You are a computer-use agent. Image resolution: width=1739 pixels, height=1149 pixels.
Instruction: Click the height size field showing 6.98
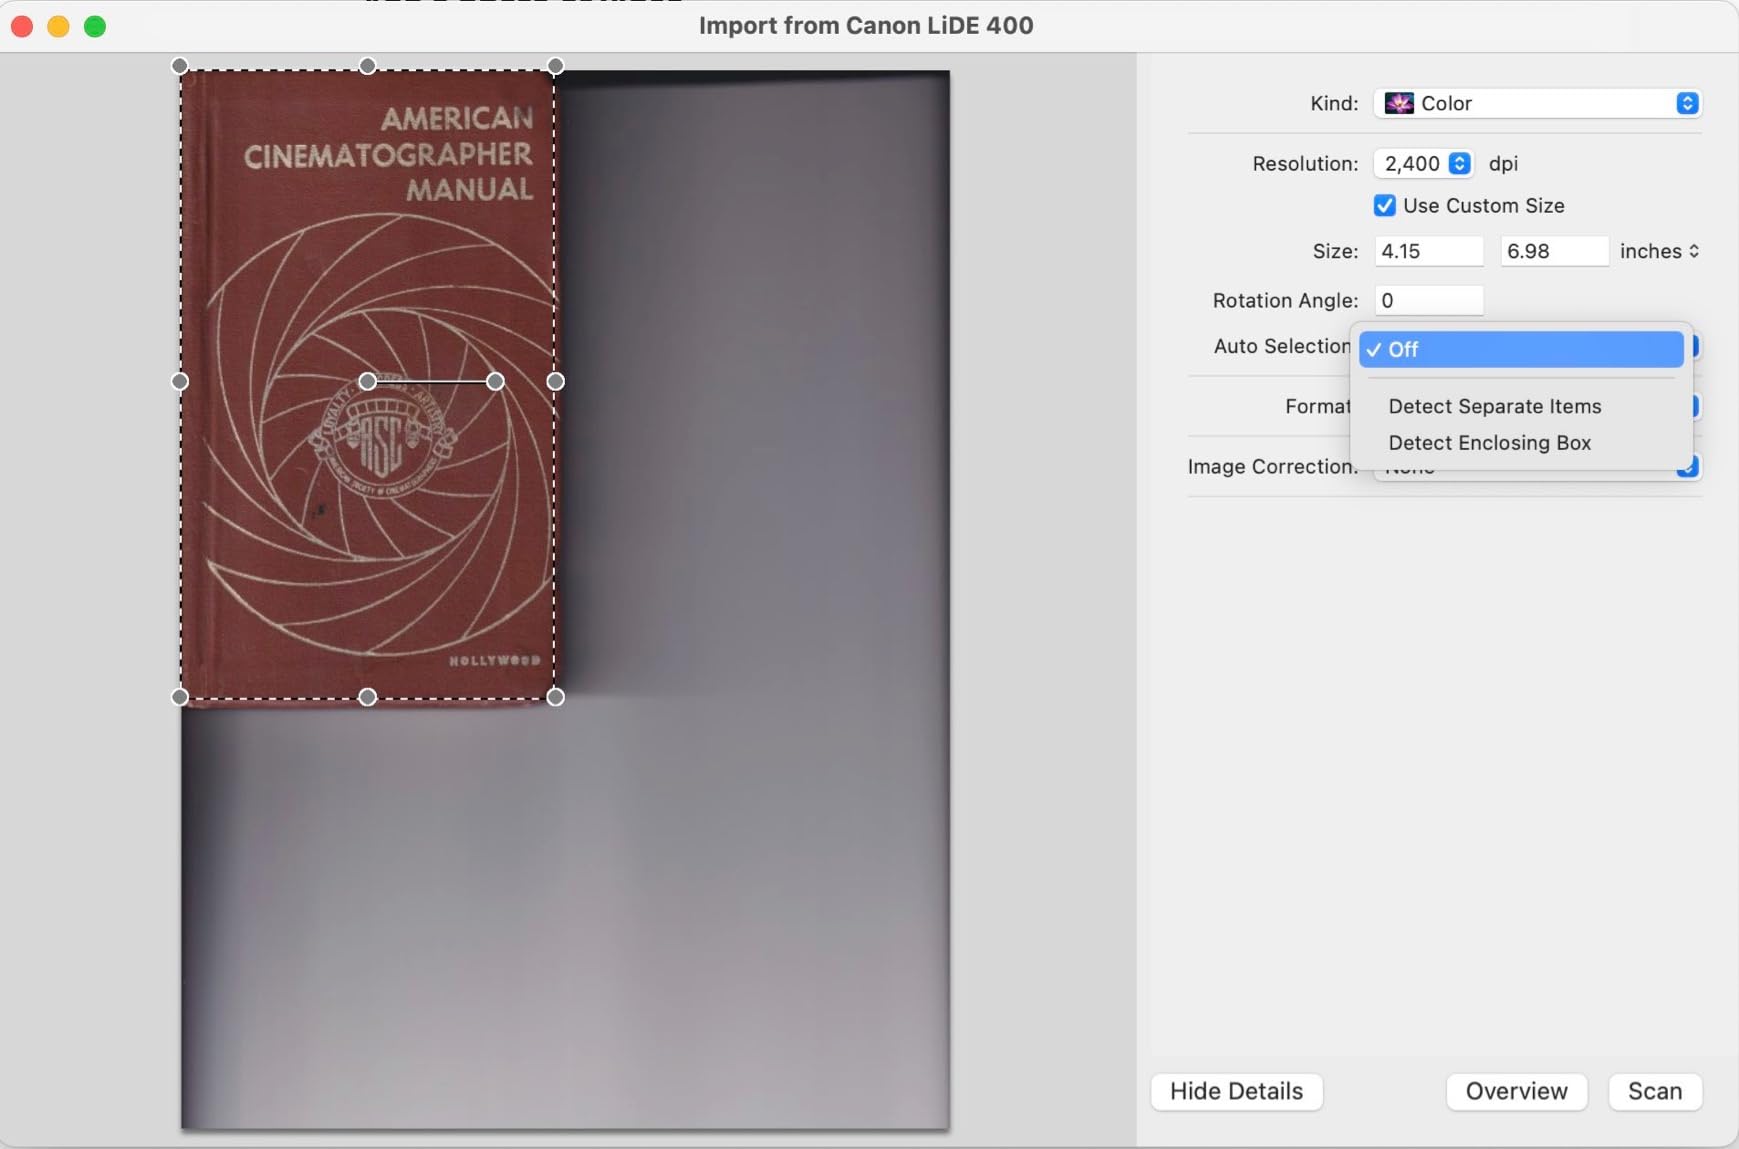1554,251
